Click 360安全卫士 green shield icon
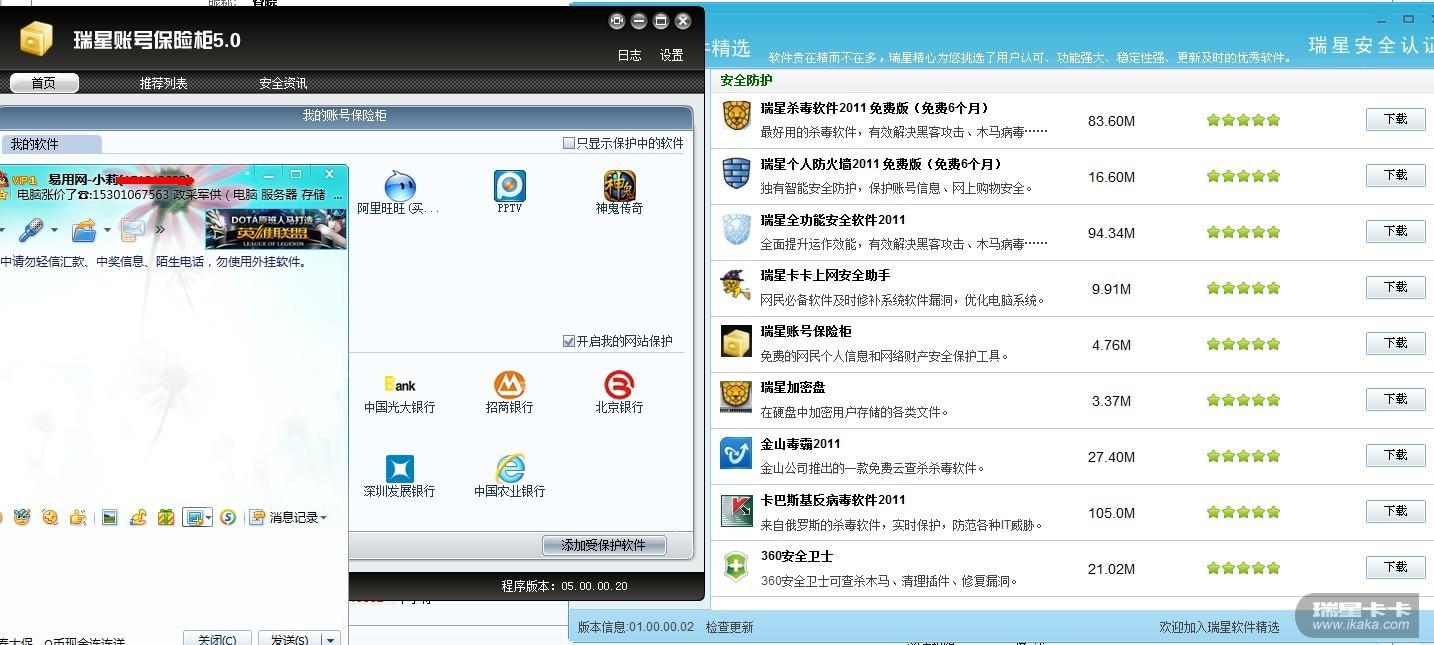This screenshot has width=1434, height=645. (x=736, y=566)
